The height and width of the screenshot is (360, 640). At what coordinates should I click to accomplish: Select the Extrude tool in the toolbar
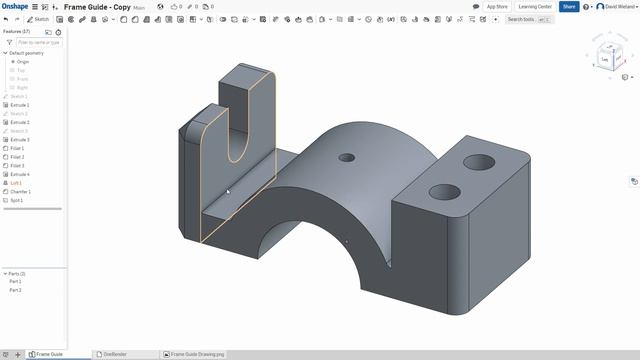click(x=60, y=19)
